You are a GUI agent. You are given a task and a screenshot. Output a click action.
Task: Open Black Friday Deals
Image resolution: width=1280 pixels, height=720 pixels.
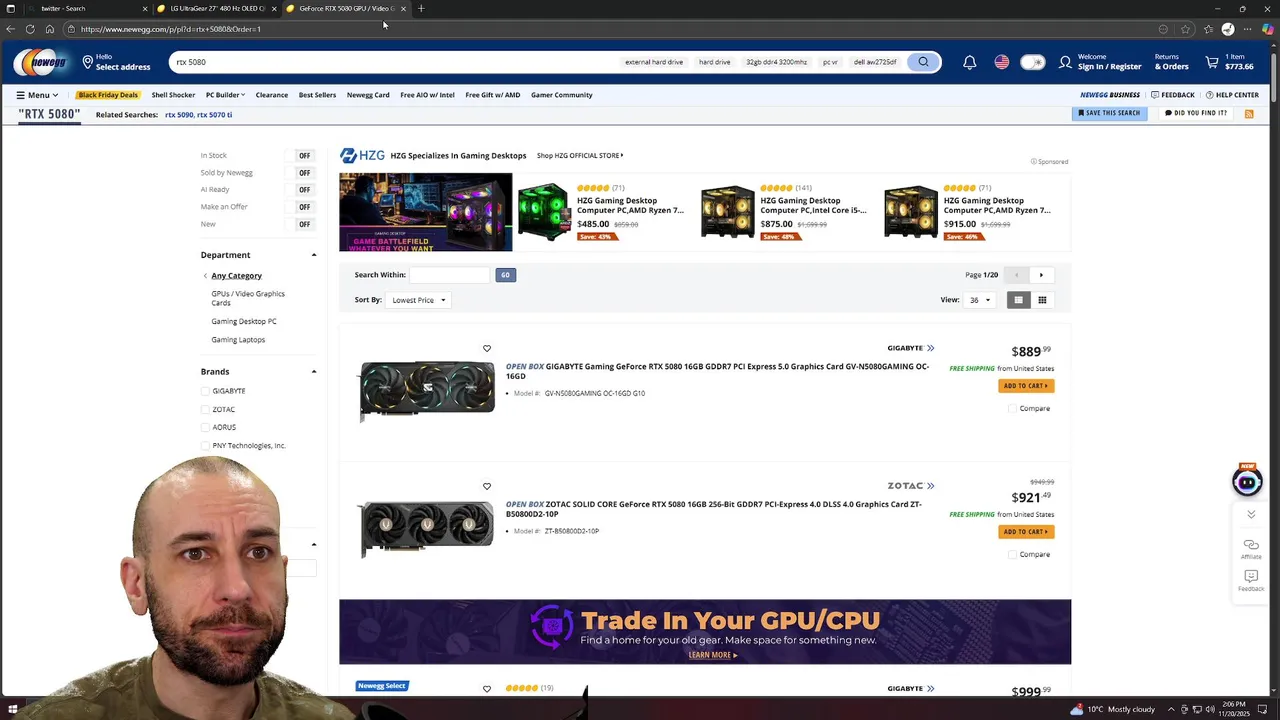click(x=108, y=95)
